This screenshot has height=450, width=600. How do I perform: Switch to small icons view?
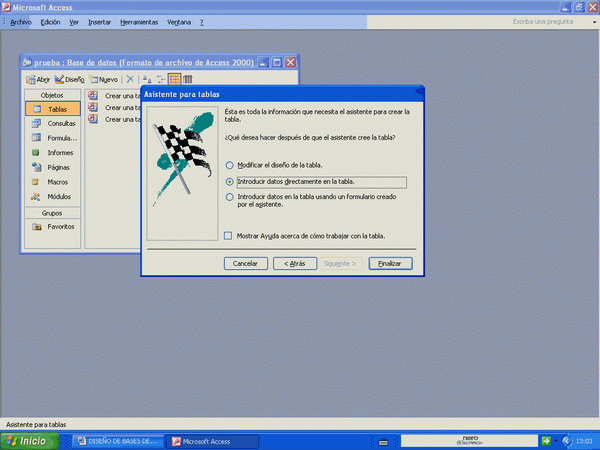tap(161, 79)
